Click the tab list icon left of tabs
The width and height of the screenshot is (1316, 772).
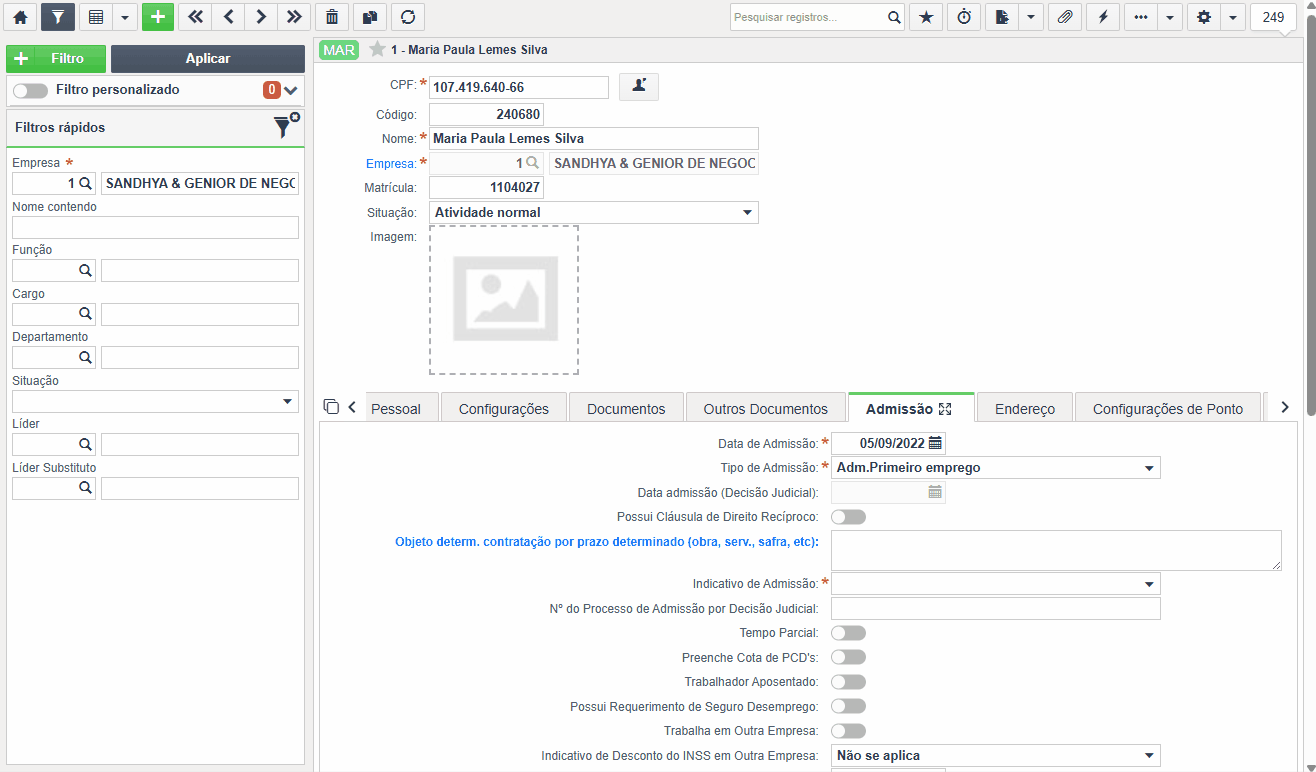(331, 406)
